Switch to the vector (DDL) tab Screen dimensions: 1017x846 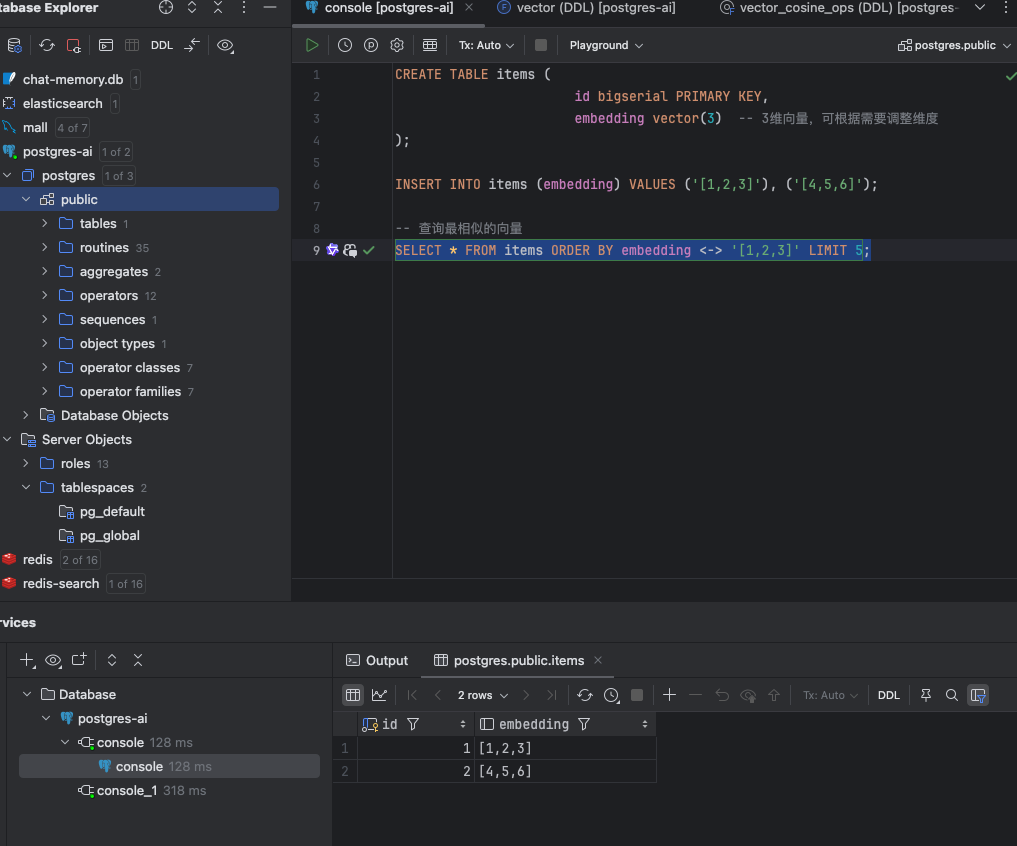coord(586,8)
